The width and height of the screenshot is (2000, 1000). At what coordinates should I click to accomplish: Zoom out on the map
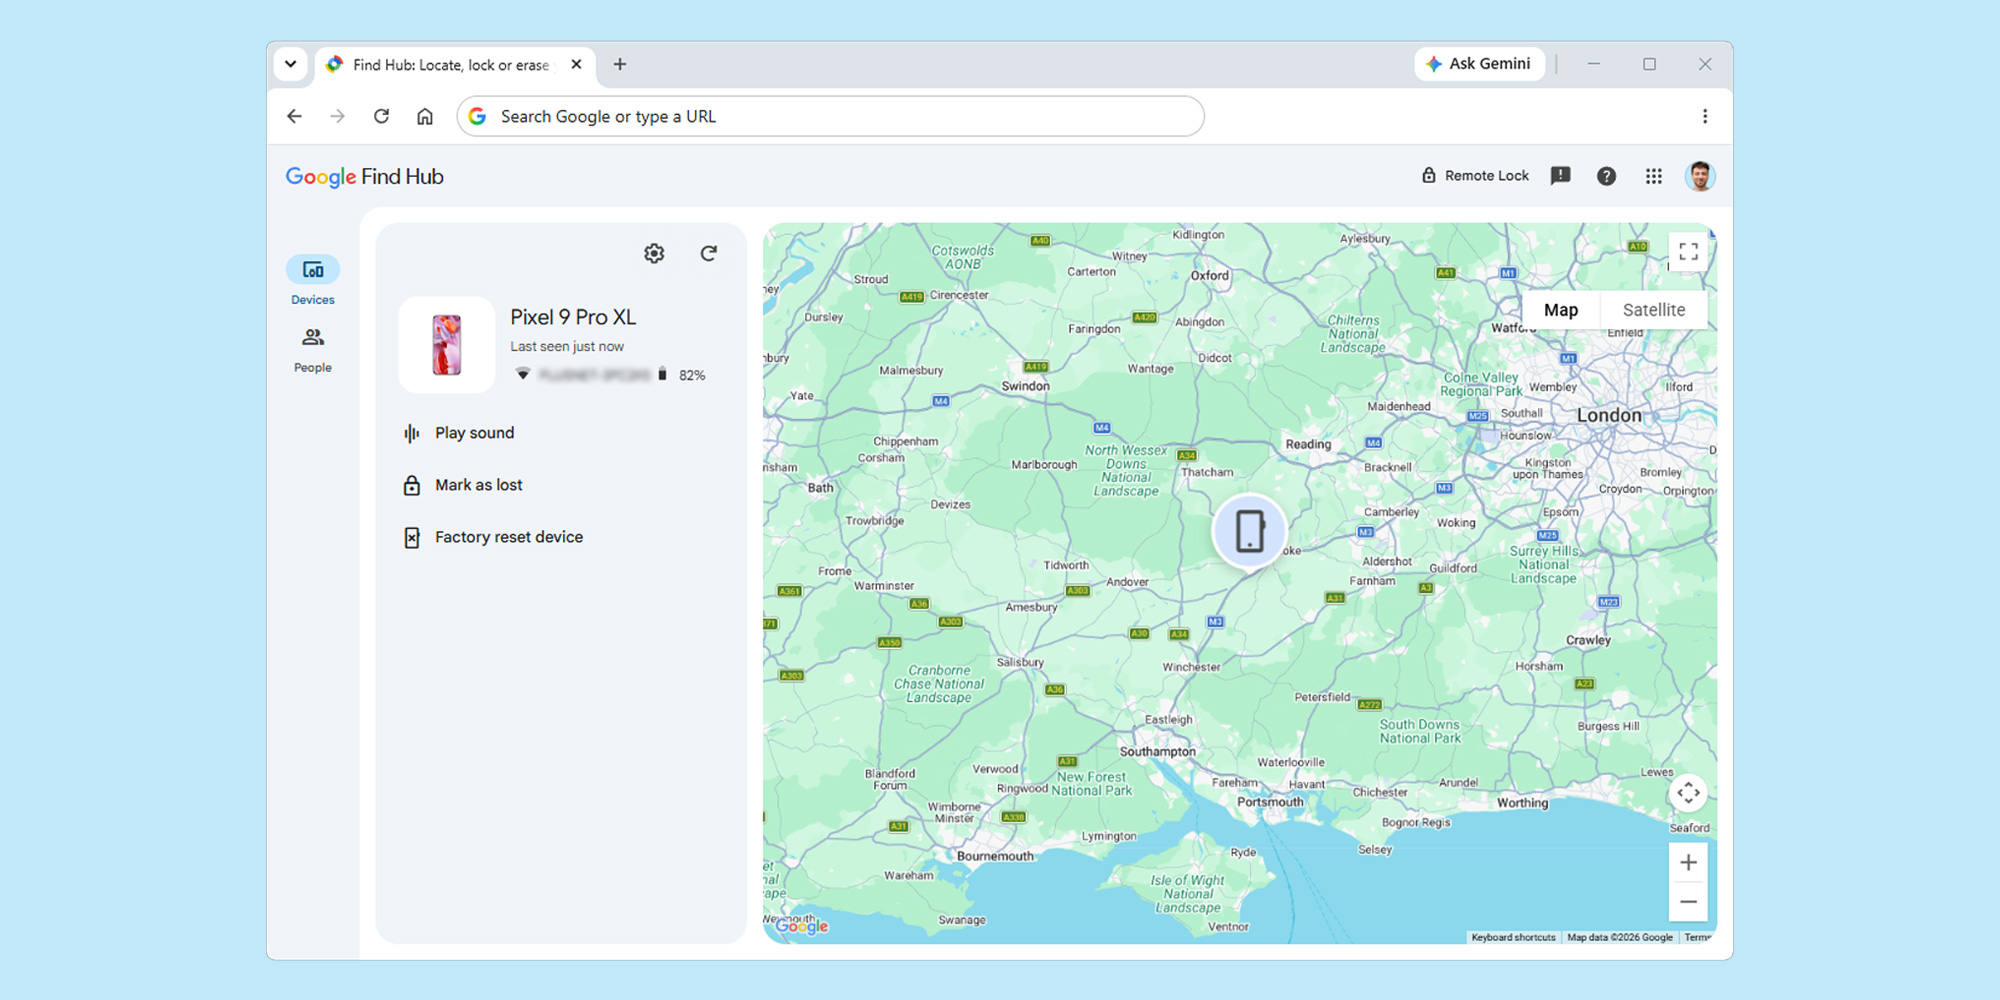1689,902
